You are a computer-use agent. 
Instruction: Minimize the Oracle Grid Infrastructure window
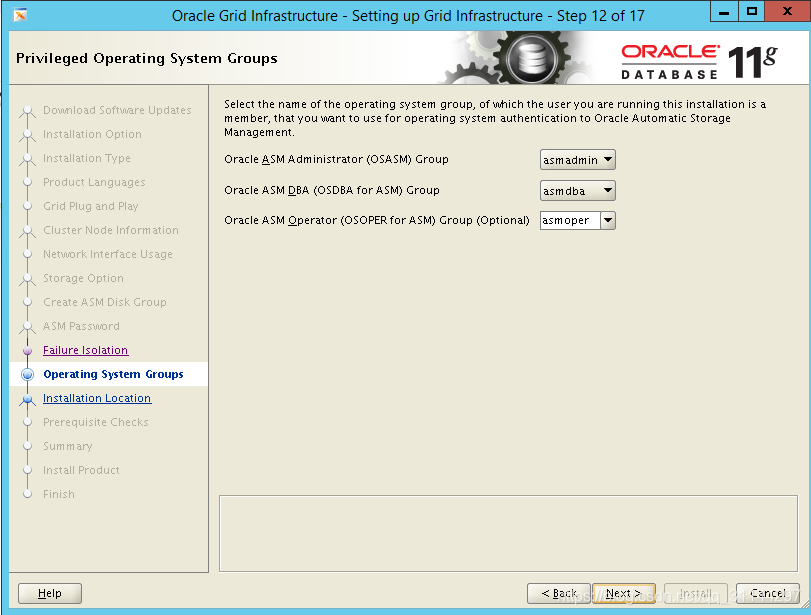coord(724,11)
